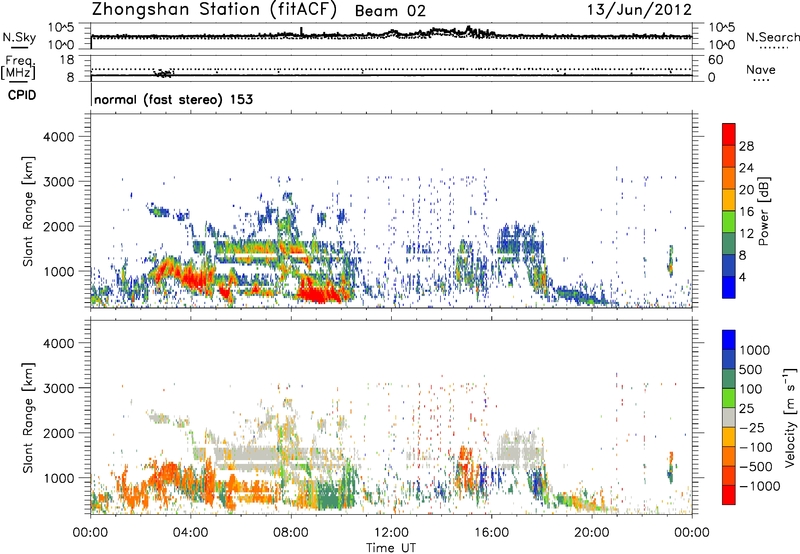Select the 20:00 time tick label
The height and width of the screenshot is (554, 800).
point(591,533)
